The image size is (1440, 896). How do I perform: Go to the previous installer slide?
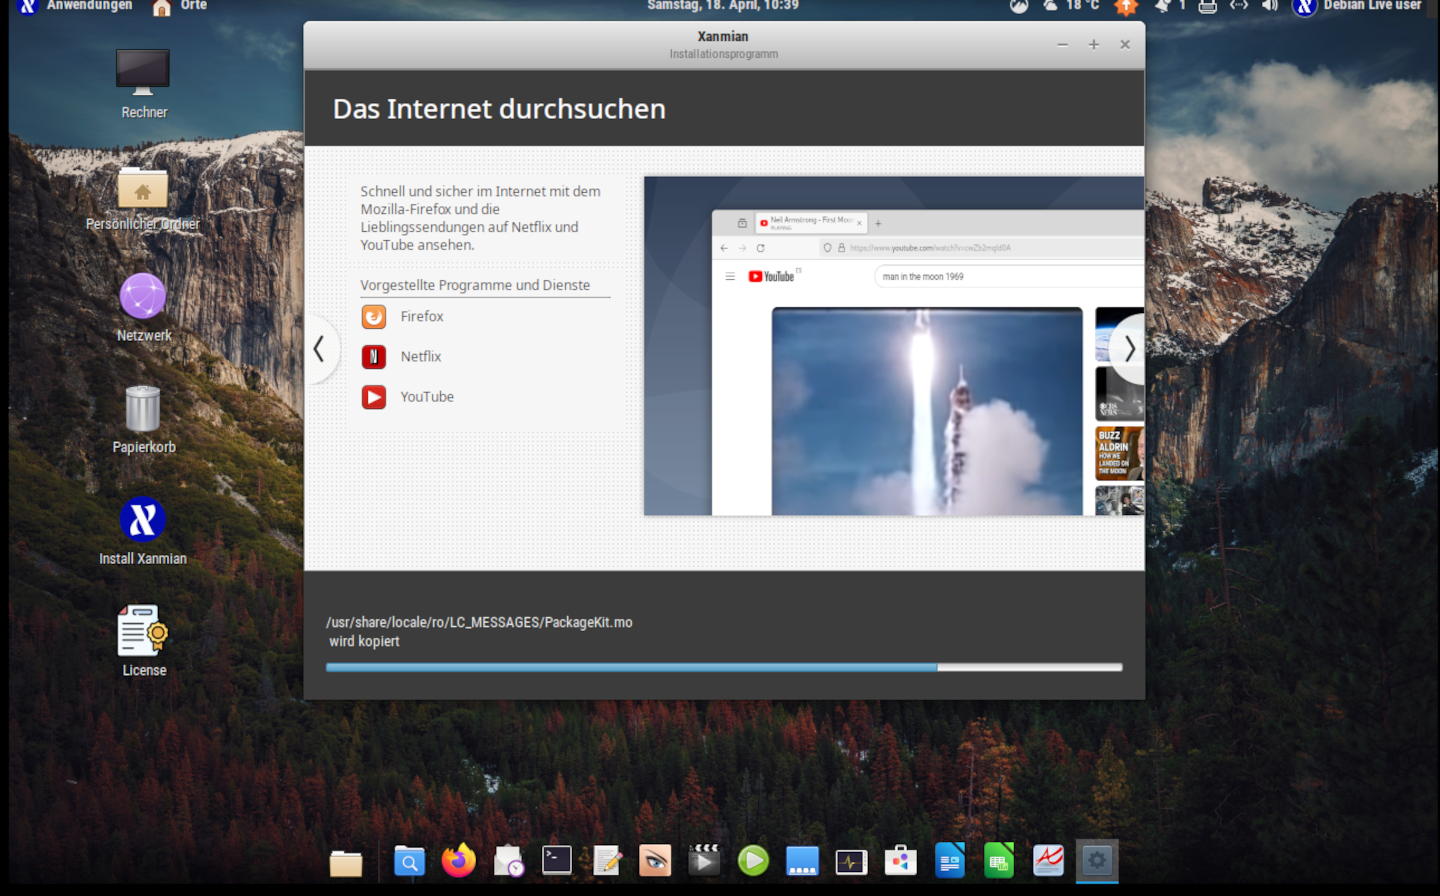(319, 349)
